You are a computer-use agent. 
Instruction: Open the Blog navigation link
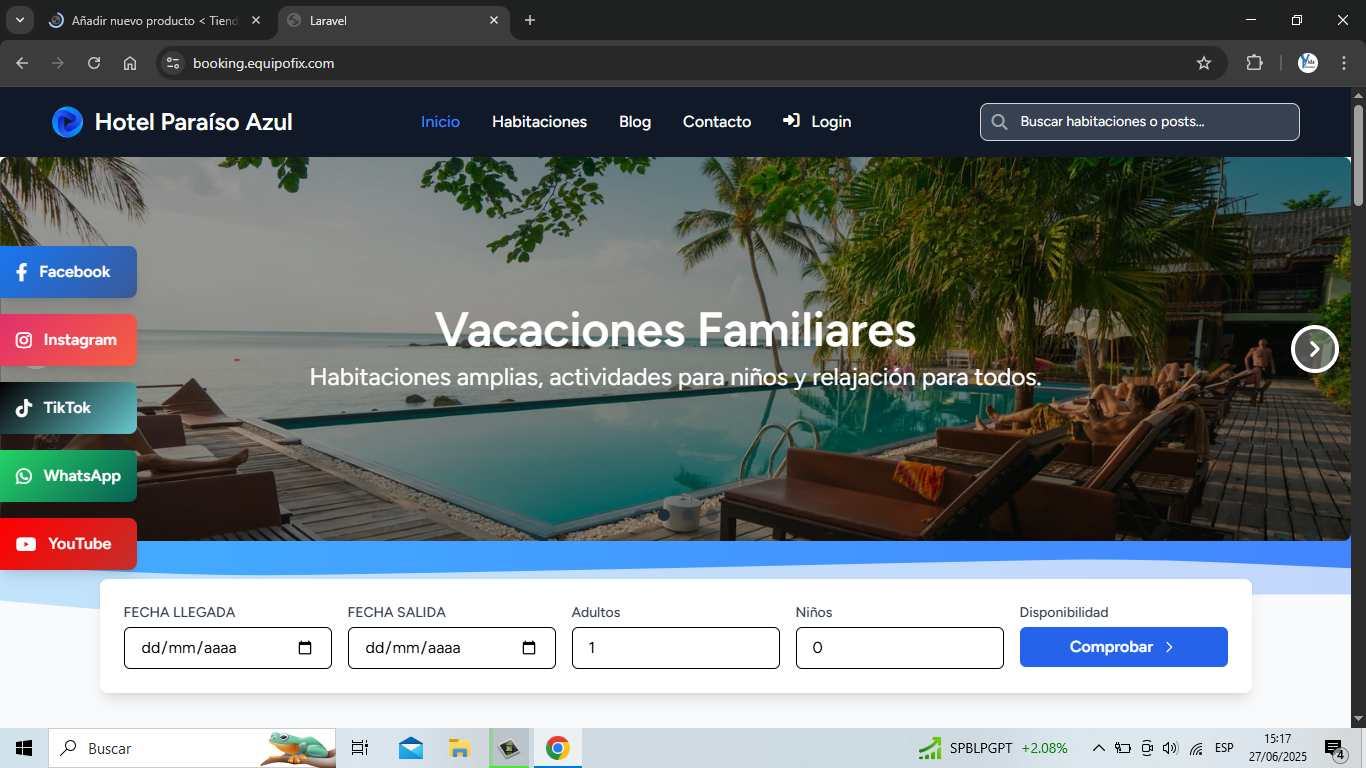(x=635, y=122)
